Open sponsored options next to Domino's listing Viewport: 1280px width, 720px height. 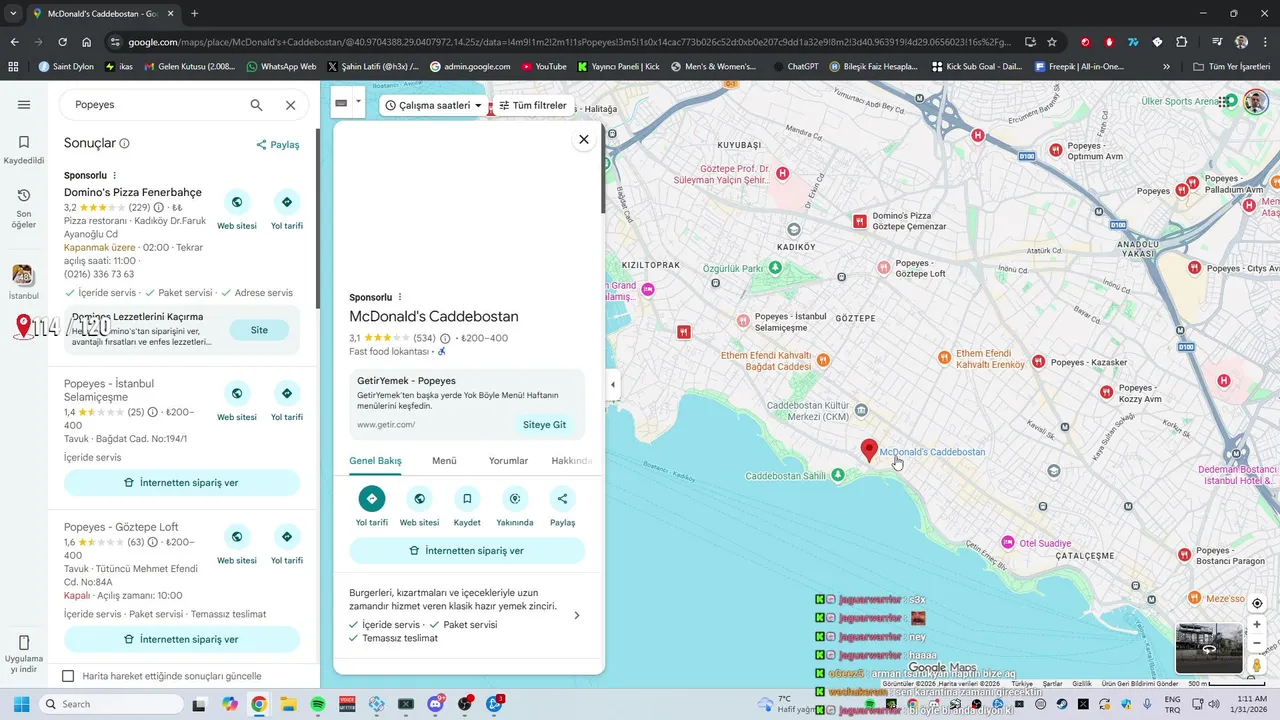[115, 176]
